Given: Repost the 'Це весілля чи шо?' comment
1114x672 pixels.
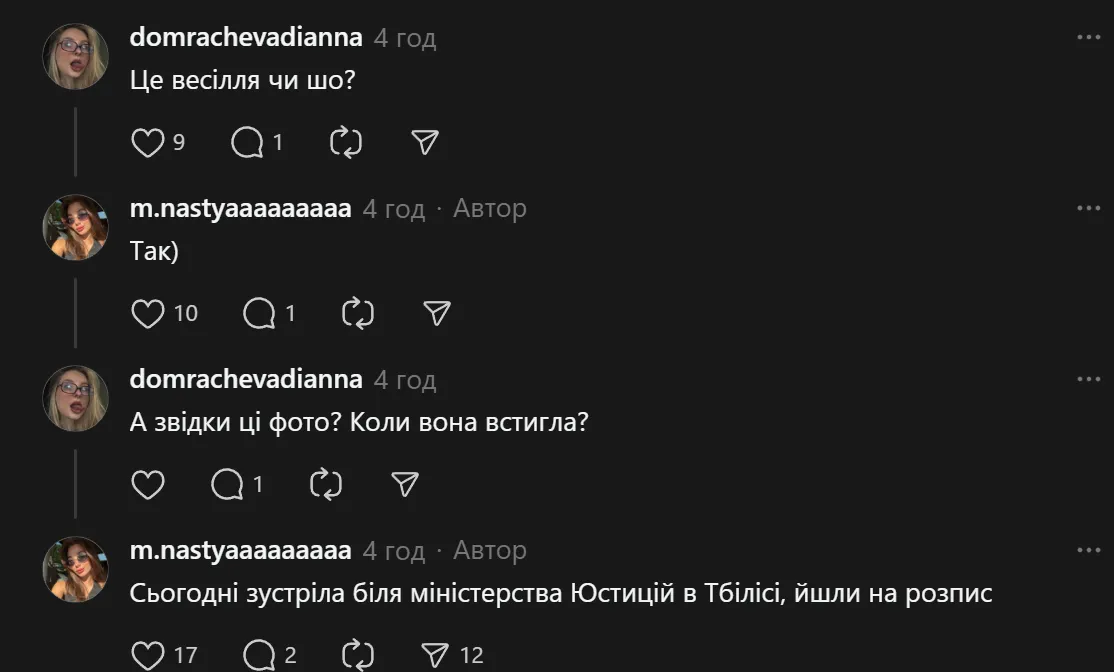Looking at the screenshot, I should click(x=345, y=143).
